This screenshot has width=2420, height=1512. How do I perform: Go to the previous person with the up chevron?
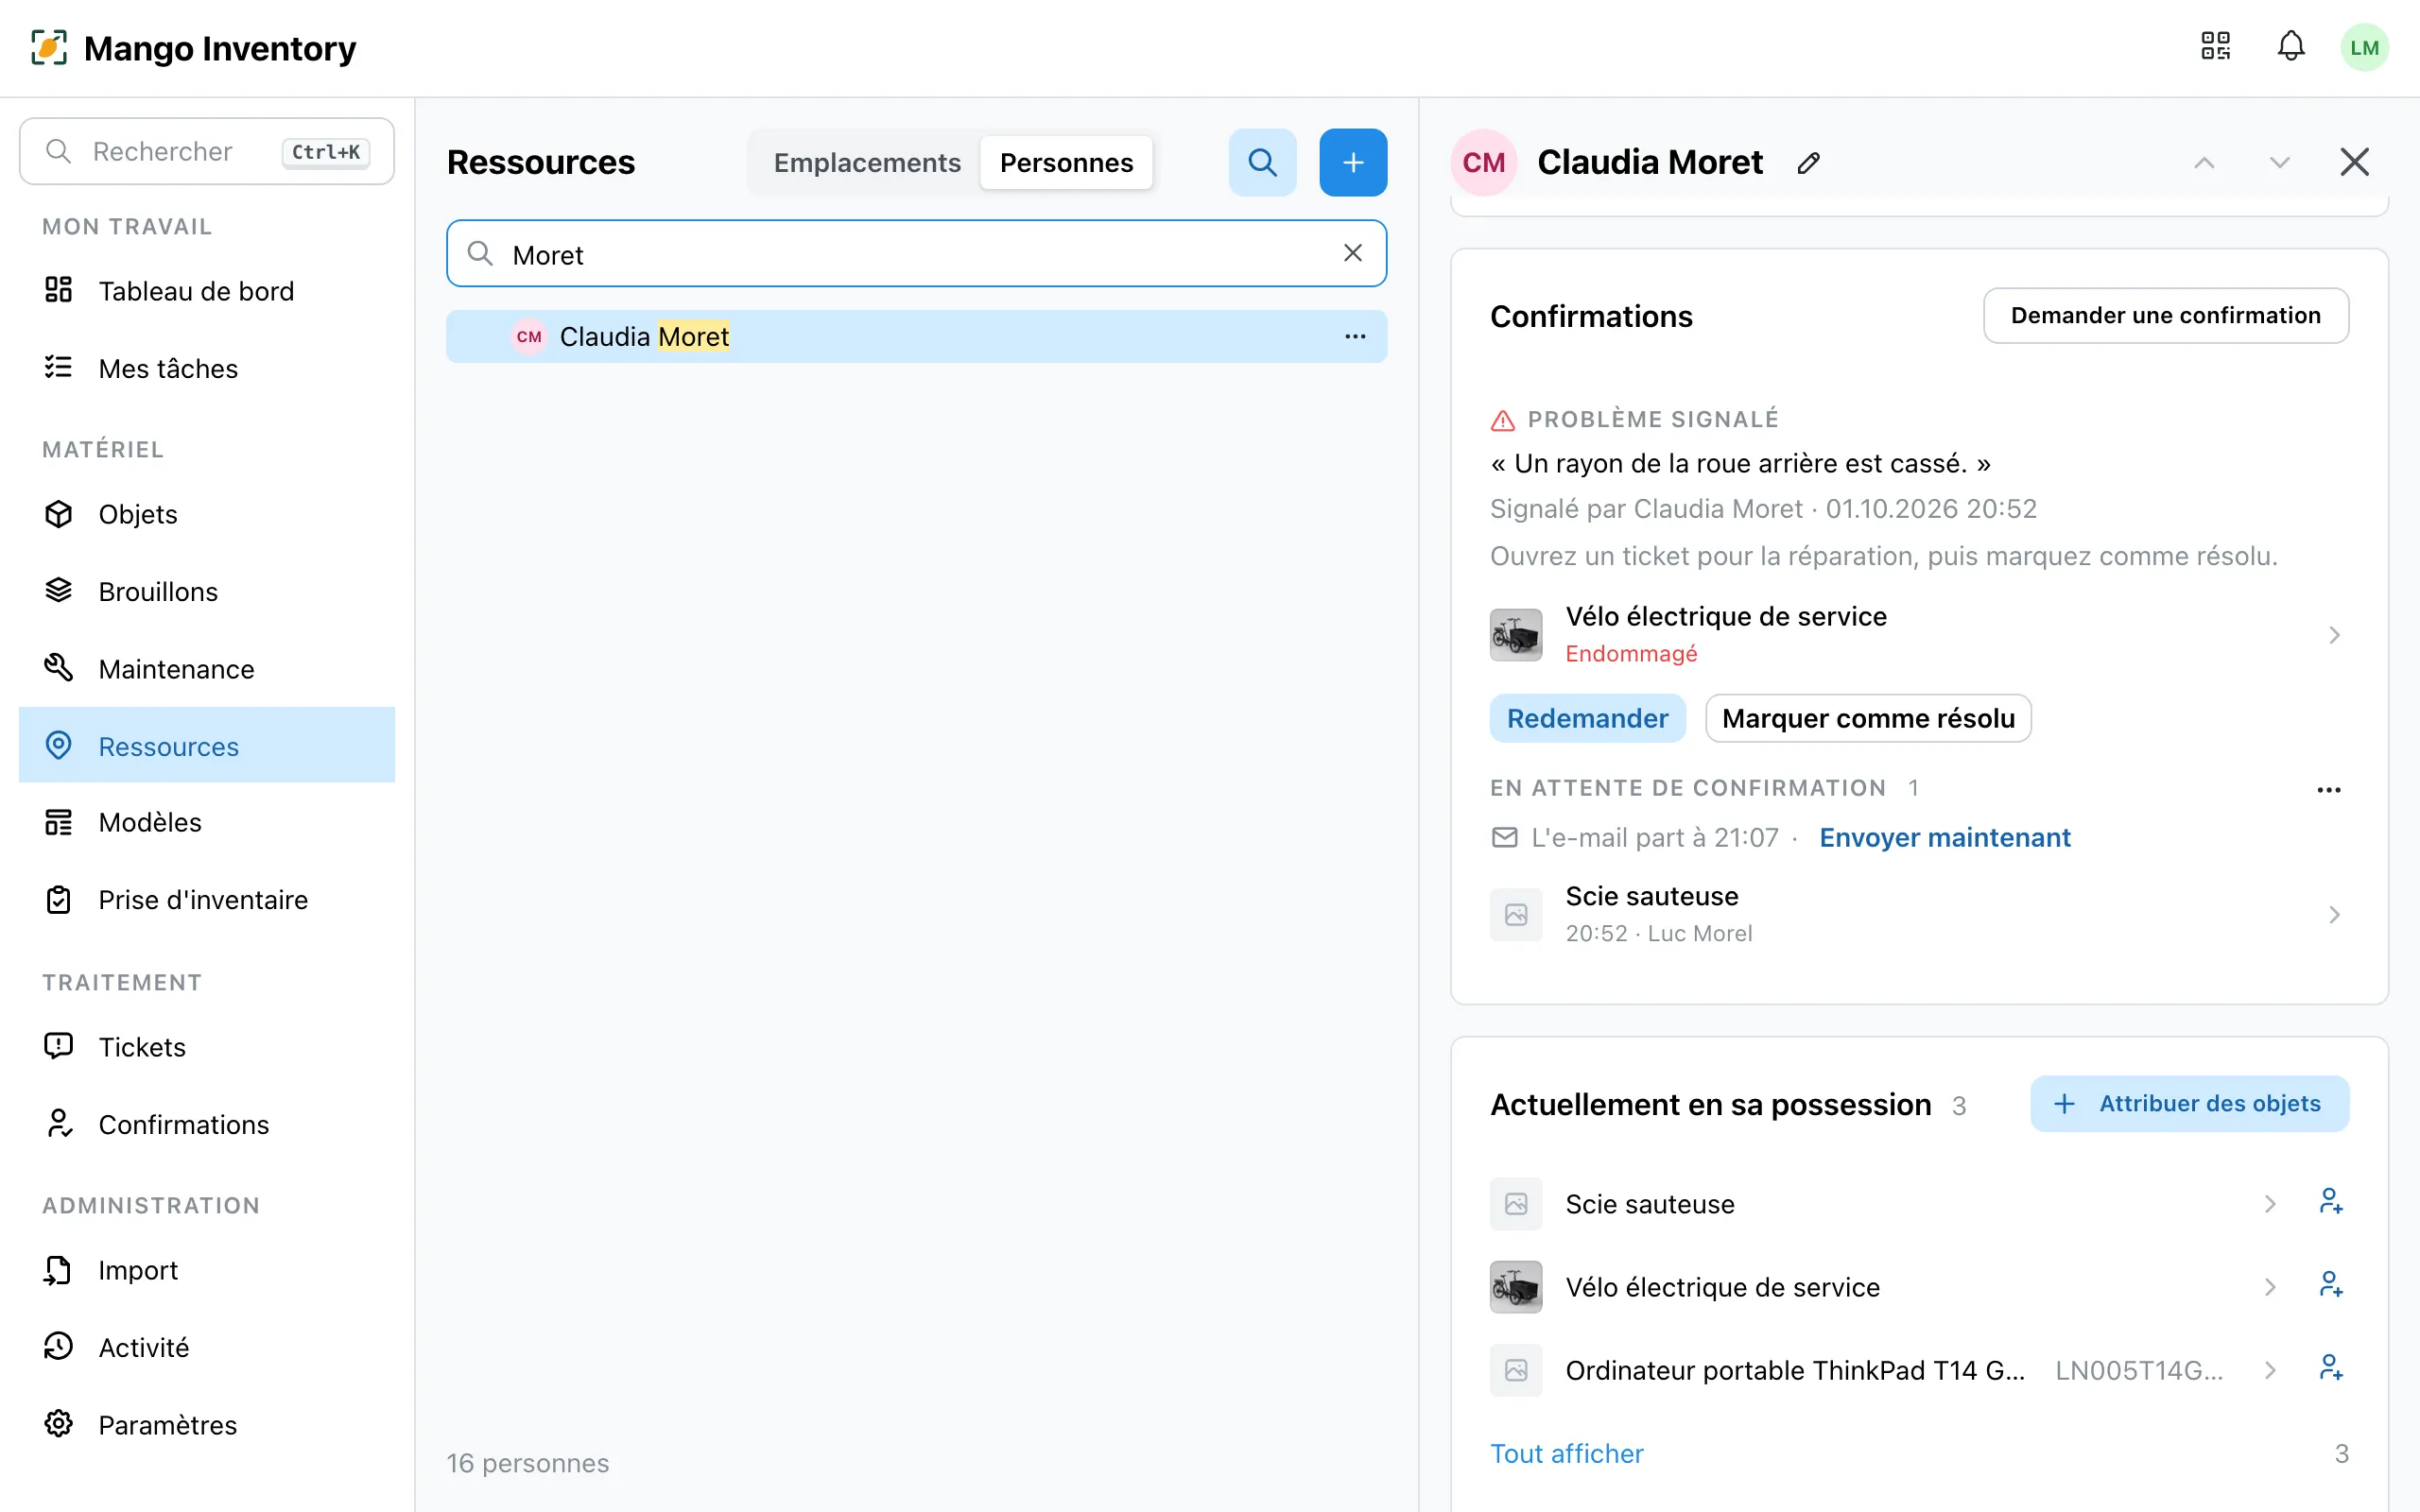point(2204,163)
